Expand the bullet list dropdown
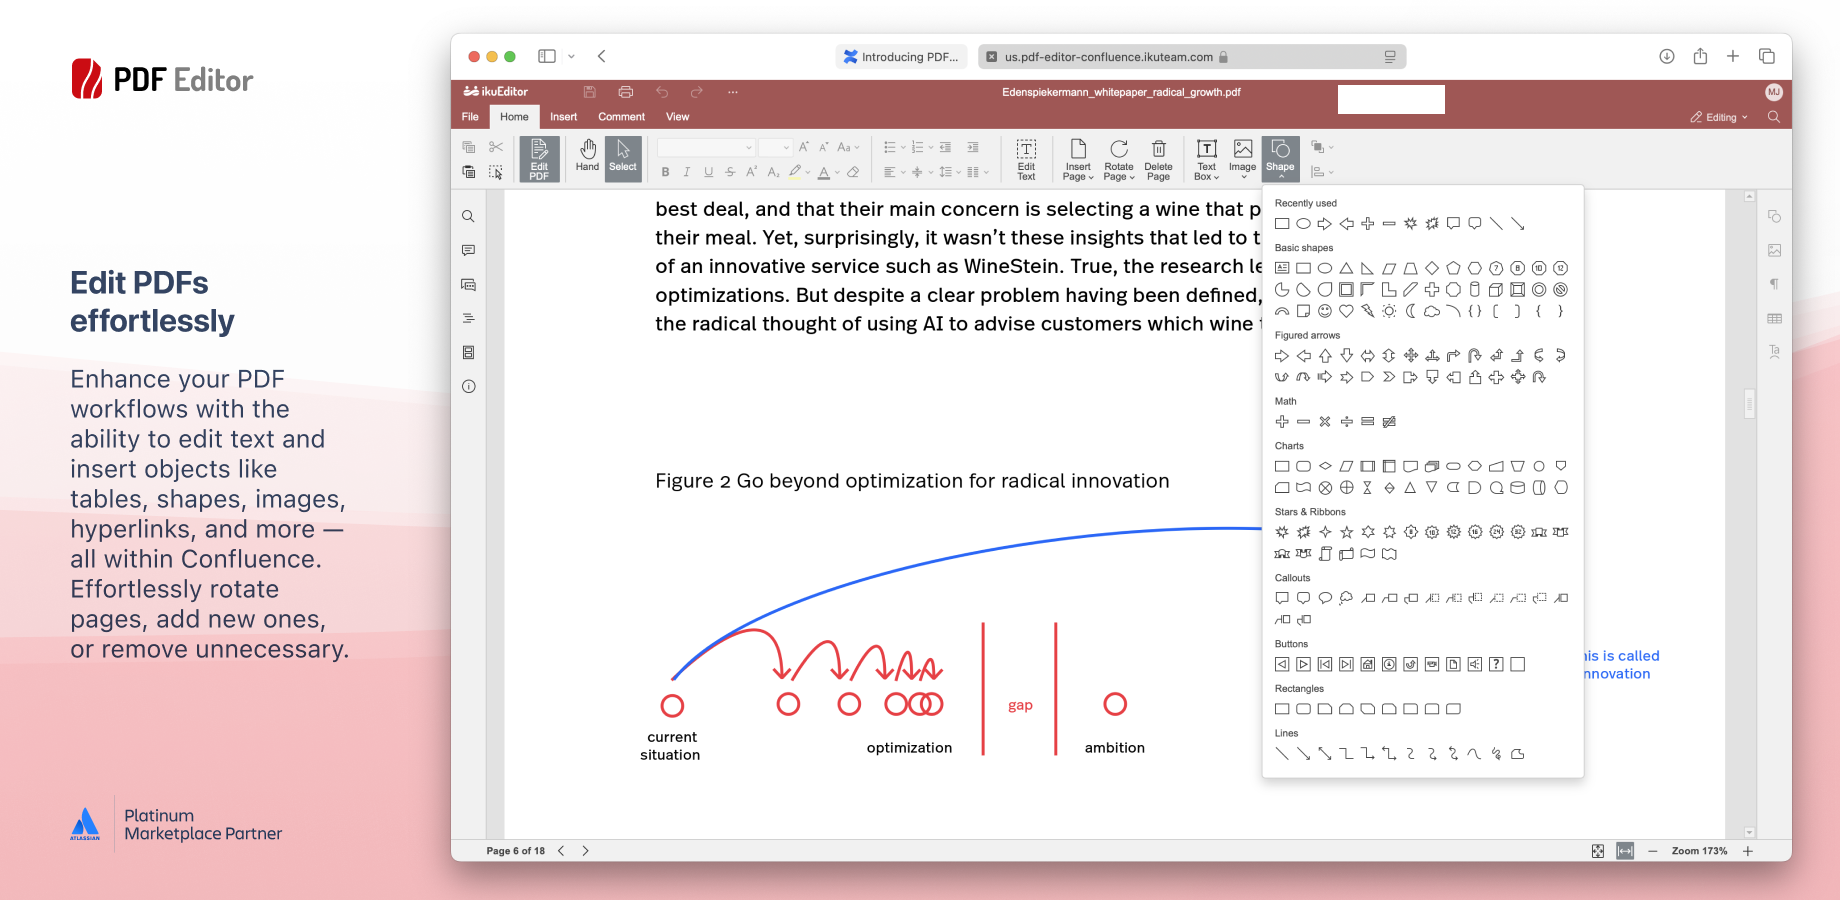This screenshot has width=1840, height=900. point(903,147)
